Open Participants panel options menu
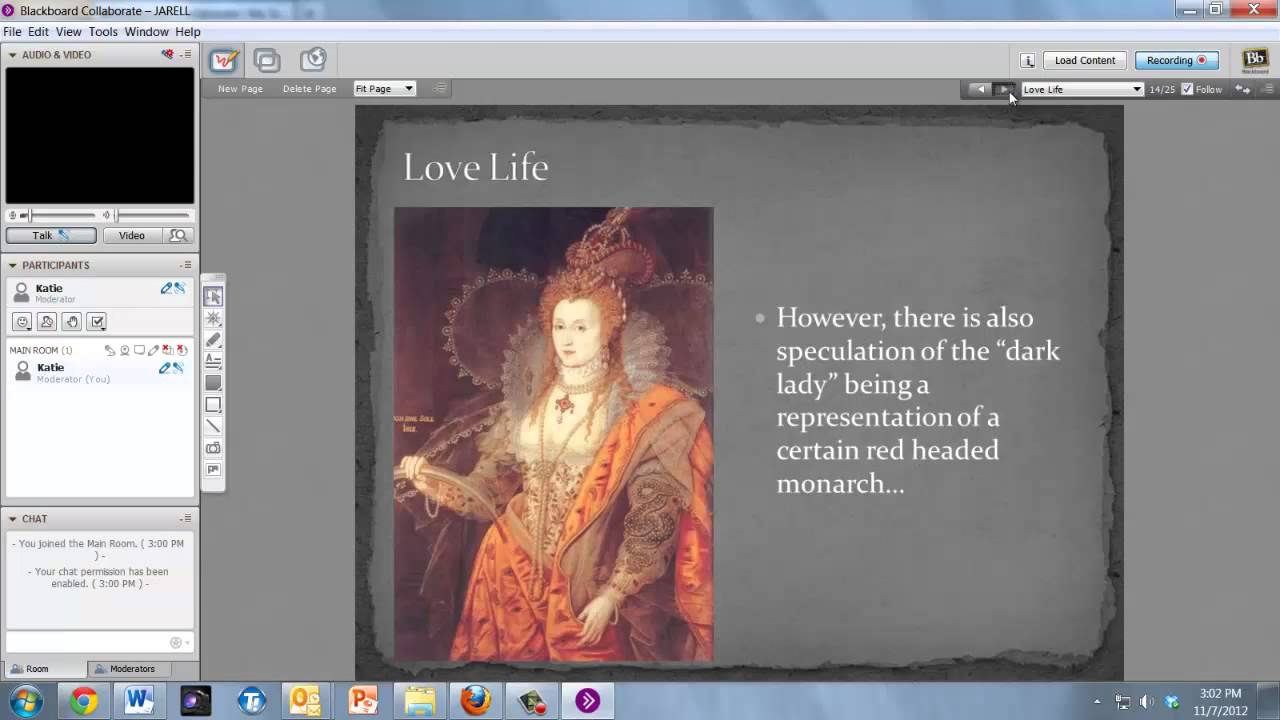This screenshot has height=720, width=1280. click(x=186, y=265)
